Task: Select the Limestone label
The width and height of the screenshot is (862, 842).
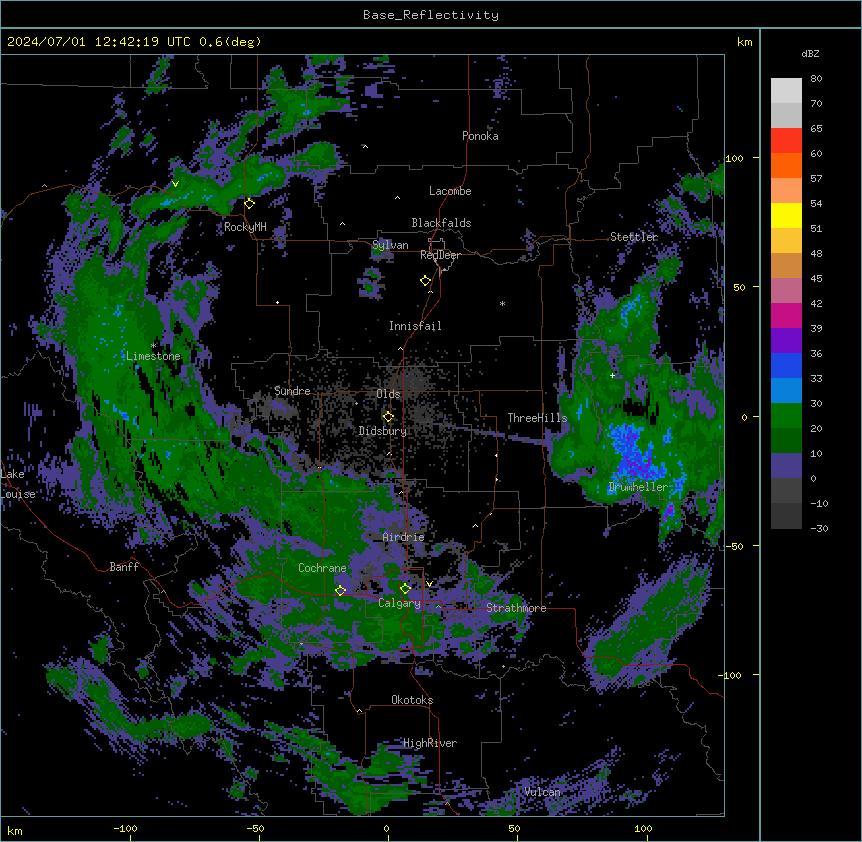Action: (x=153, y=356)
